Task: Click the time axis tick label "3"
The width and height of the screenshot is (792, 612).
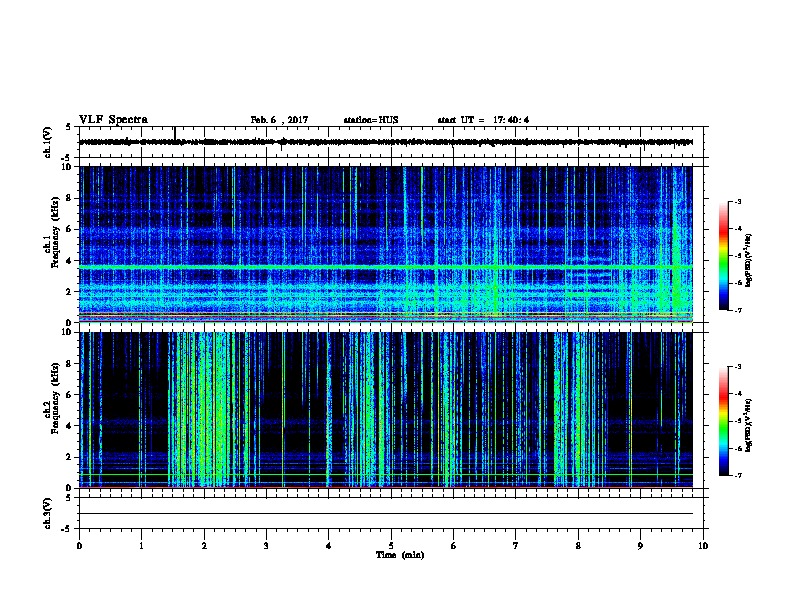Action: tap(266, 546)
